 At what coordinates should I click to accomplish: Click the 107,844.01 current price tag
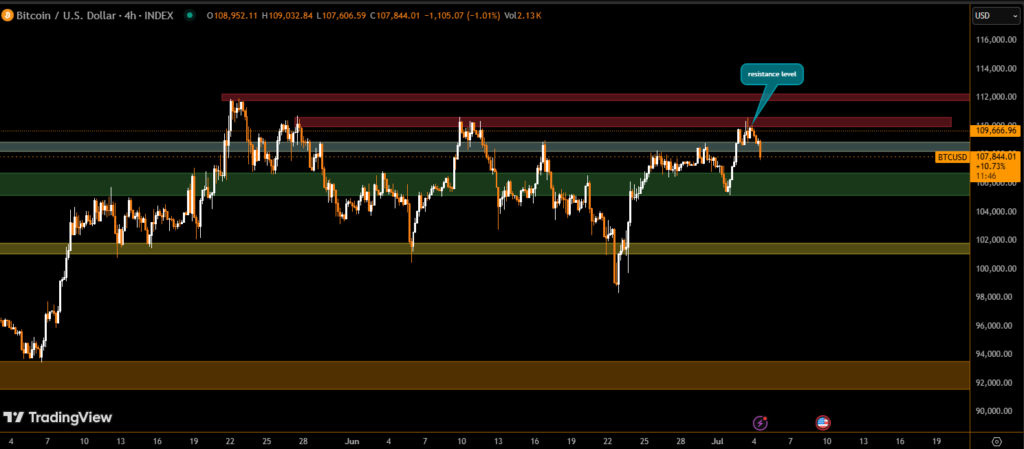click(x=995, y=156)
